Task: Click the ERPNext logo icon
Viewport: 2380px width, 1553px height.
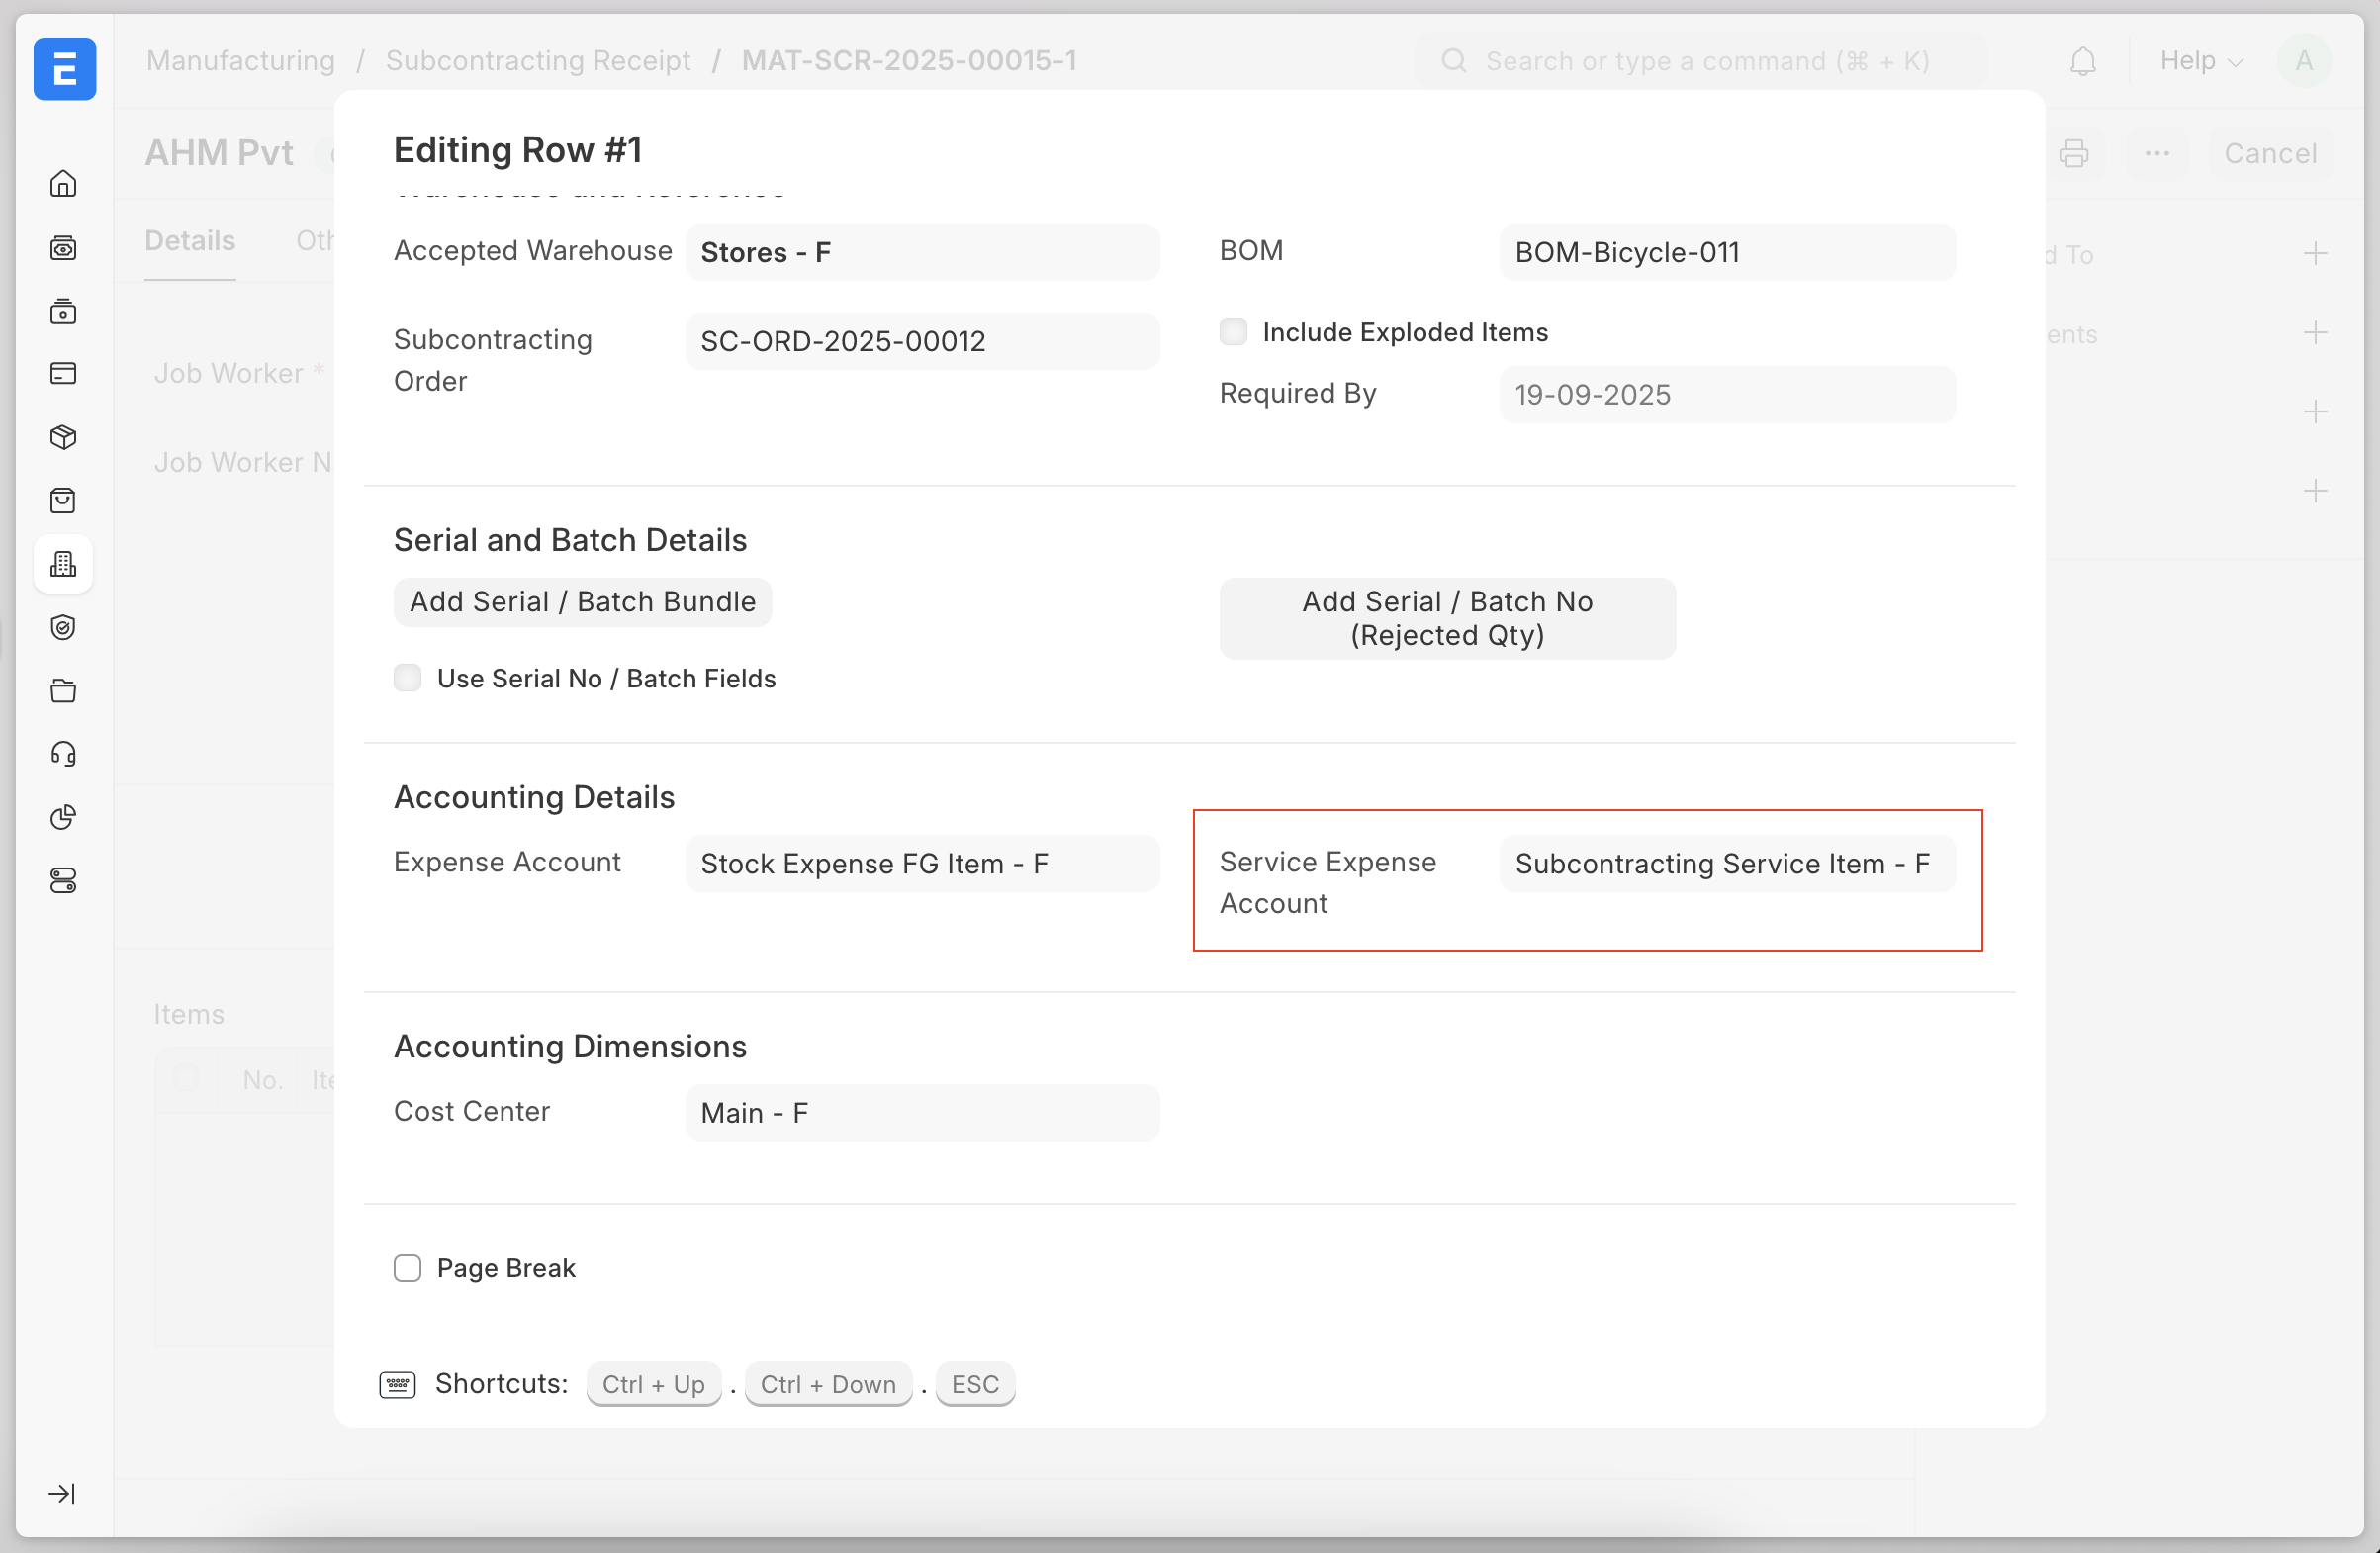Action: [65, 69]
